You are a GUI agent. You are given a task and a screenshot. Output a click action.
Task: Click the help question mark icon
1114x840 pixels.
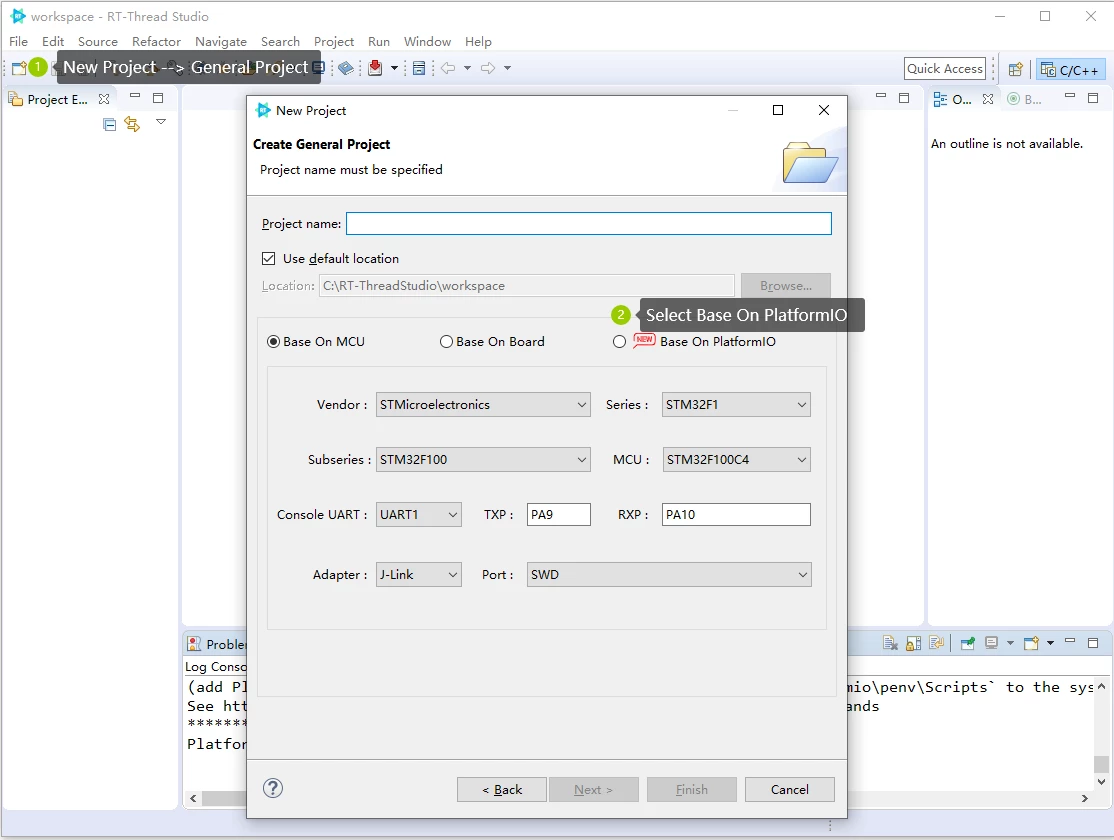(273, 788)
